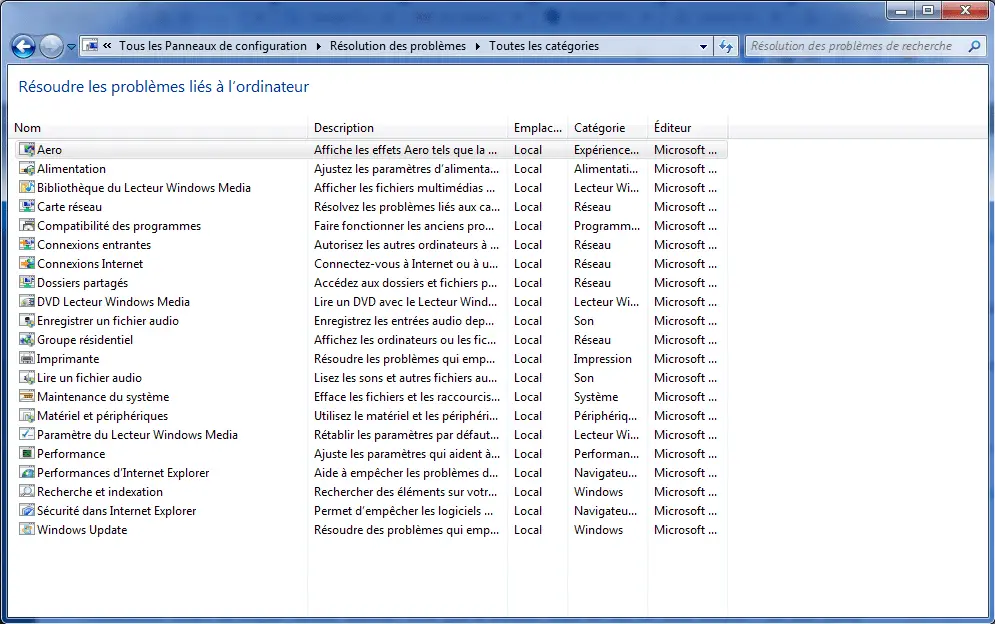
Task: Click the Dossiers partagés icon
Action: coord(27,283)
